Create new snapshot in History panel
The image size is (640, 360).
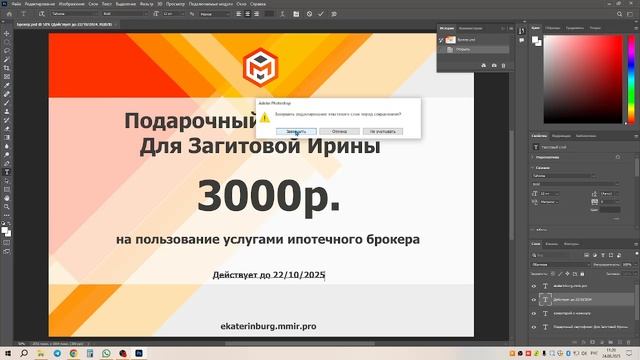(x=494, y=65)
